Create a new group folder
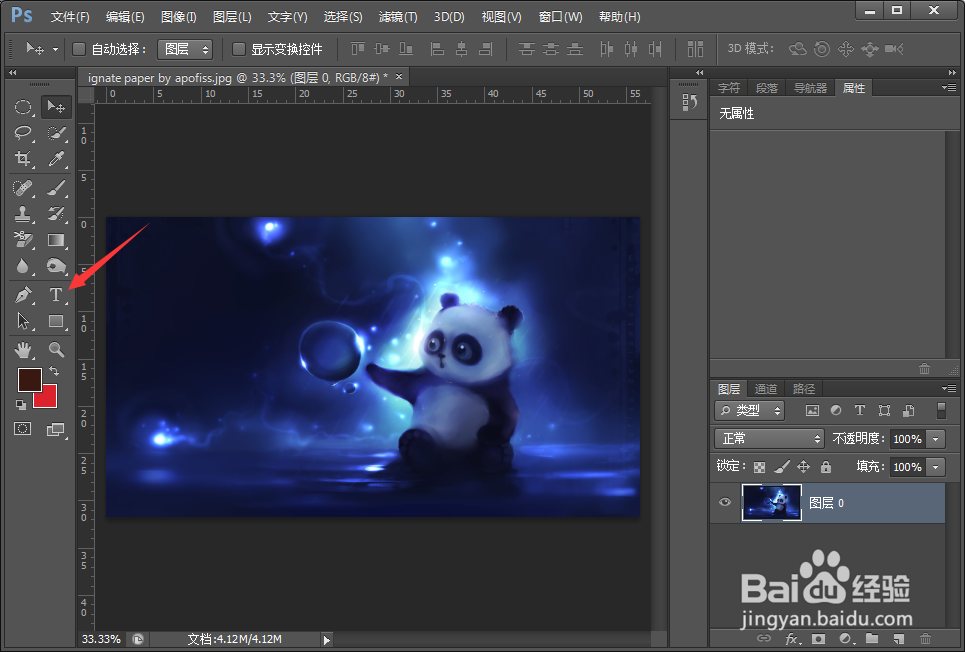Screen dimensions: 965x652 pos(872,638)
